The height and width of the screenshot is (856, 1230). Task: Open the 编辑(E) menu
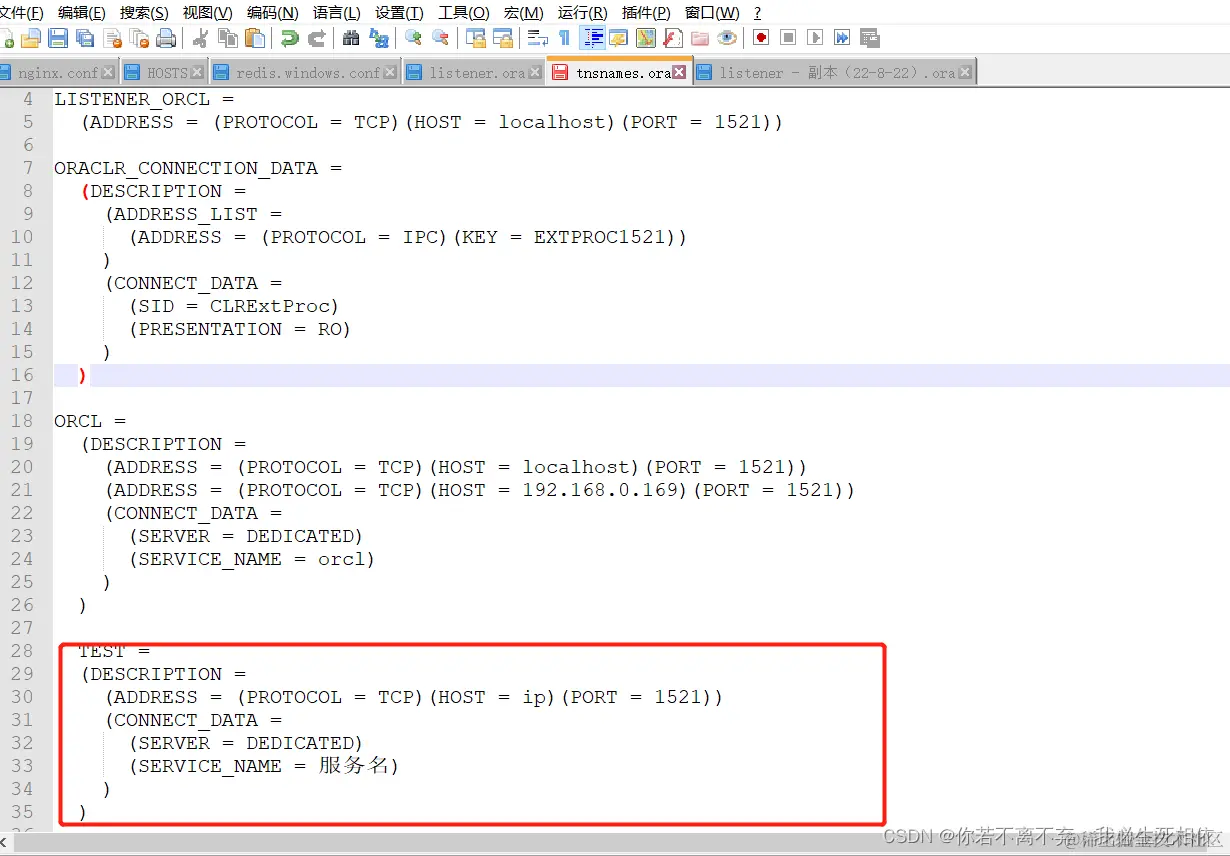[82, 12]
